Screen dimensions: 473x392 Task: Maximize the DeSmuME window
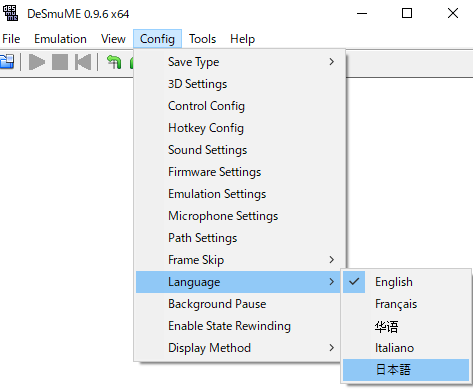[x=407, y=13]
